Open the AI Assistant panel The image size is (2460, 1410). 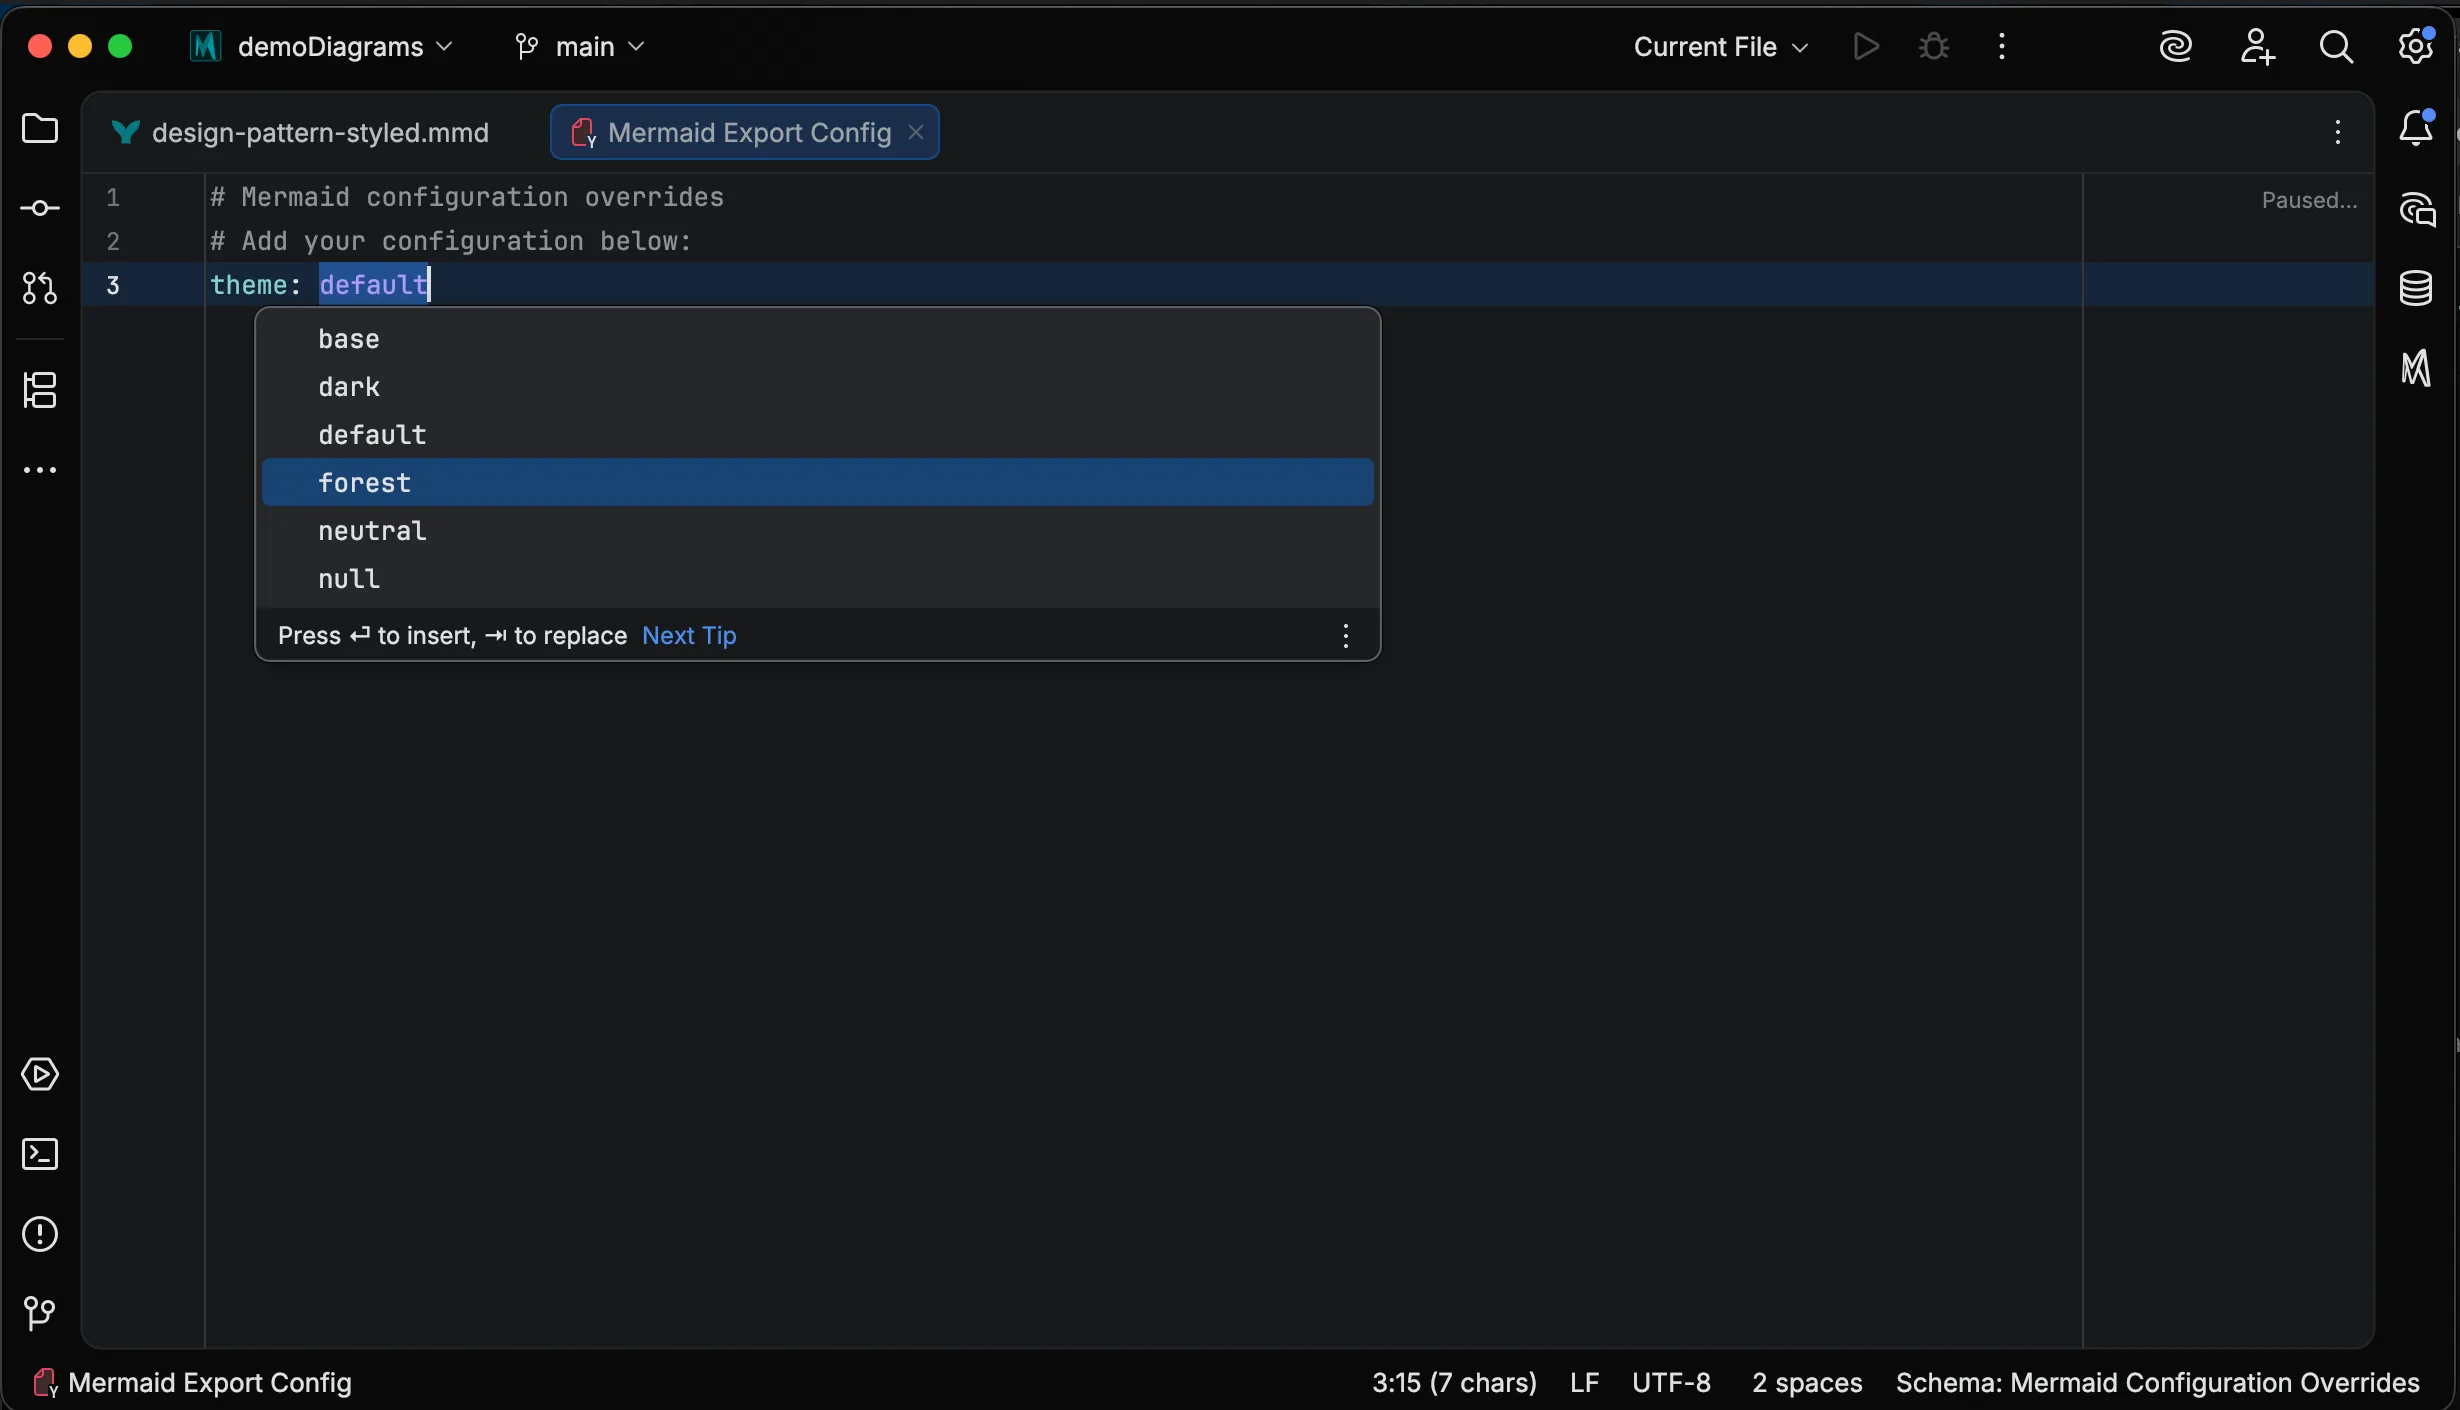point(2417,209)
